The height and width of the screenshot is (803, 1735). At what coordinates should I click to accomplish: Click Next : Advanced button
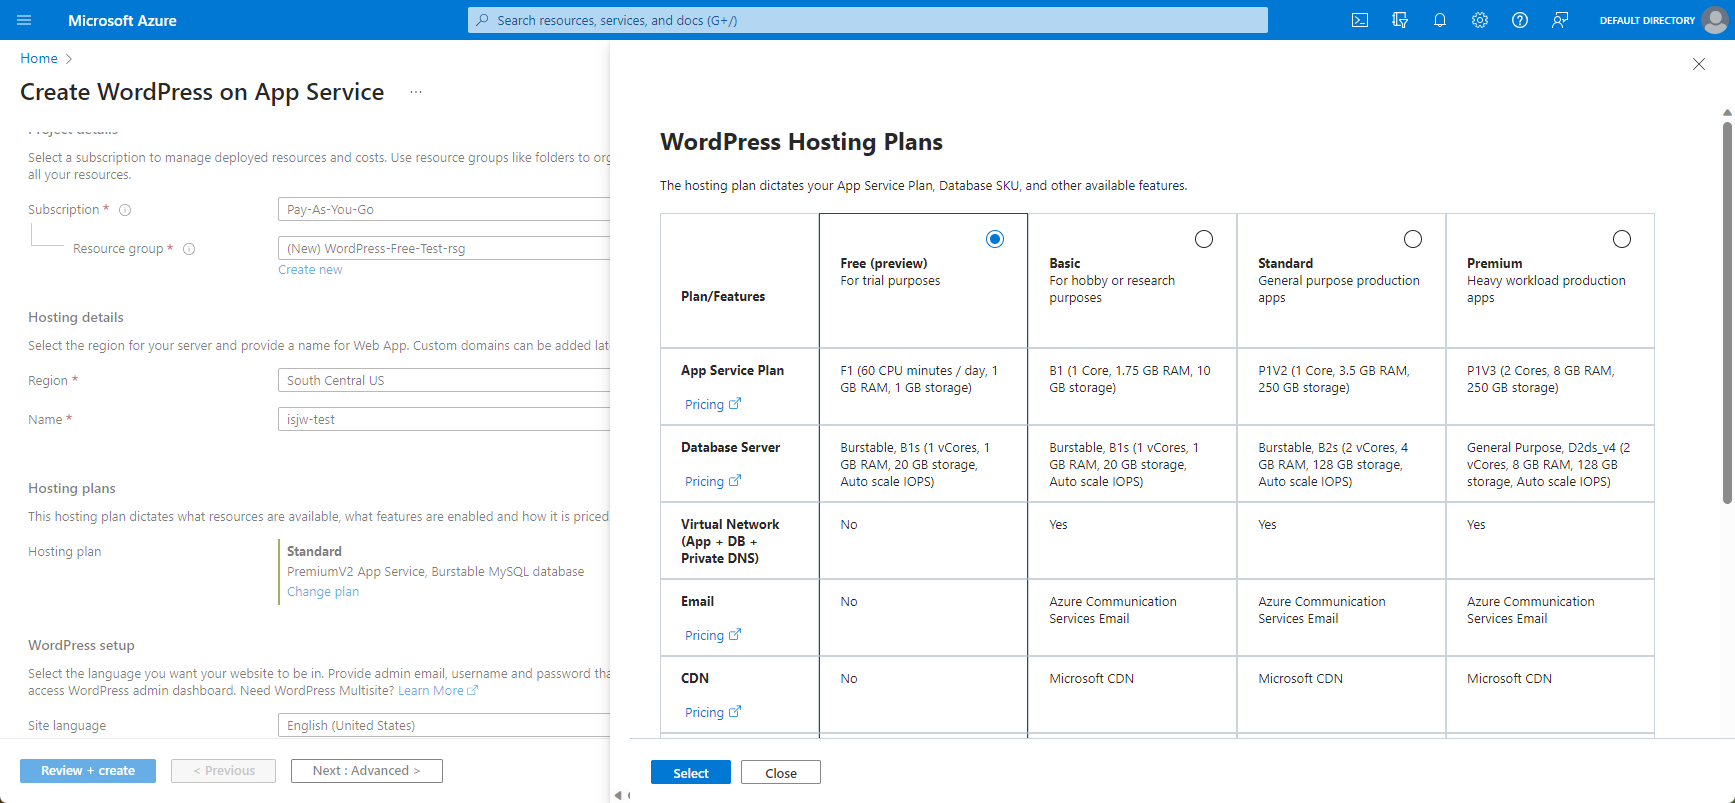367,771
